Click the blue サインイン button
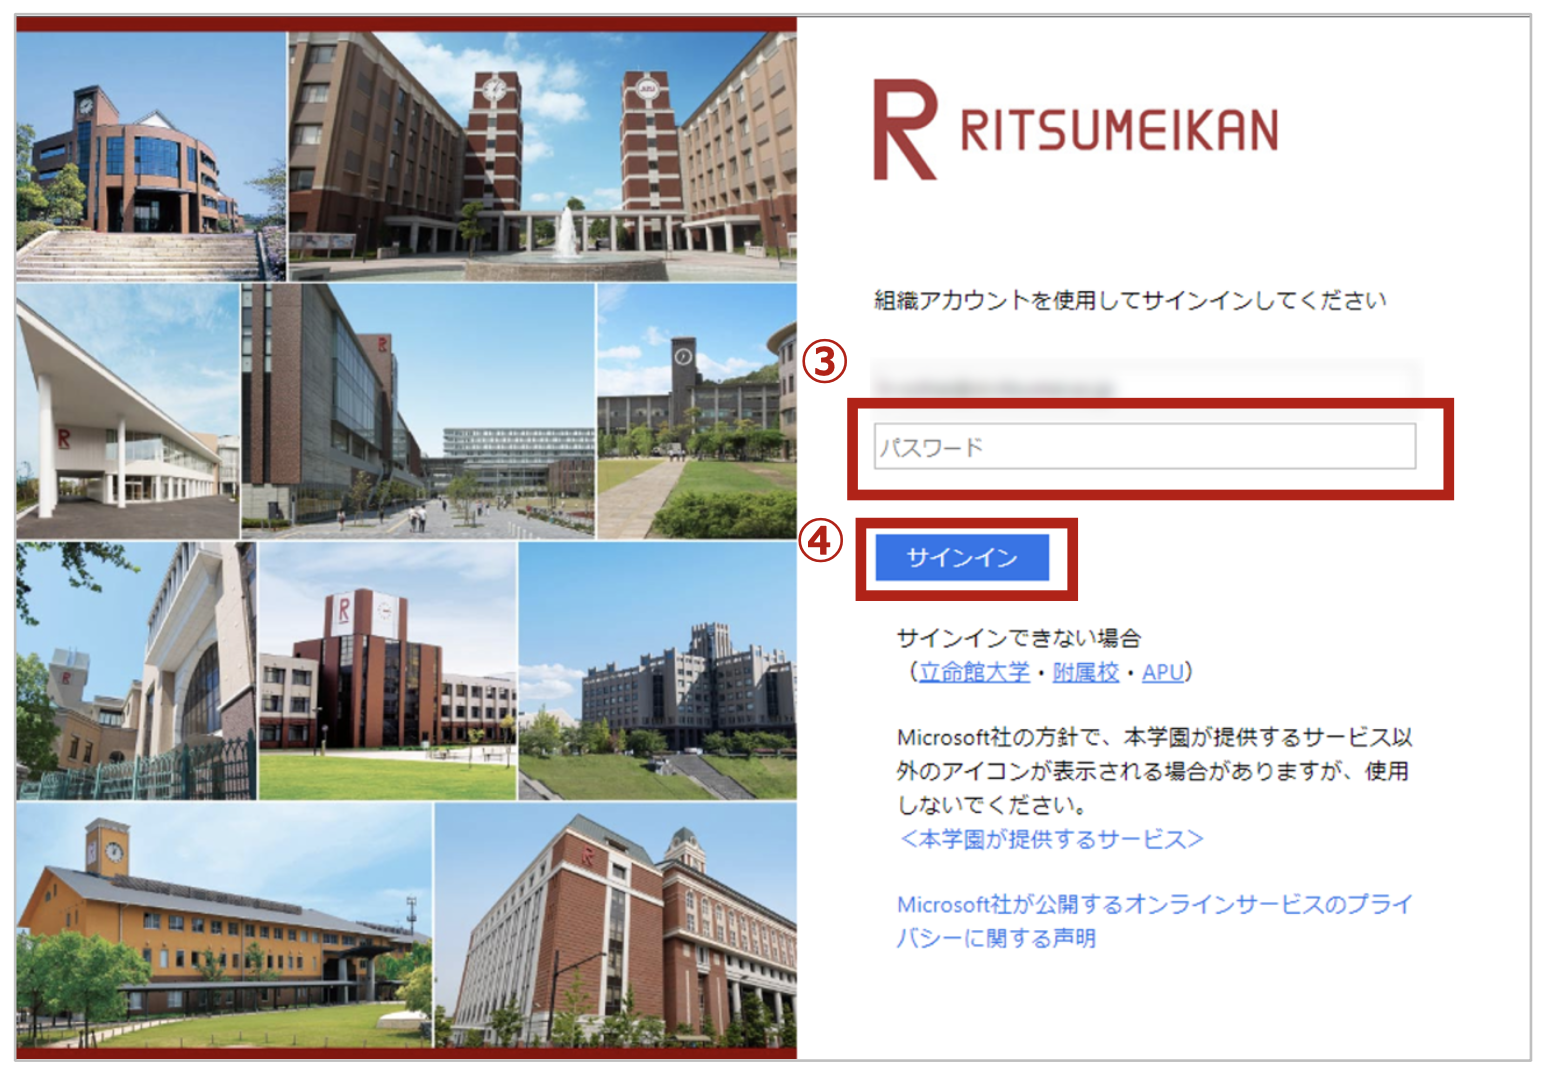Screen dimensions: 1552x1078 (962, 557)
